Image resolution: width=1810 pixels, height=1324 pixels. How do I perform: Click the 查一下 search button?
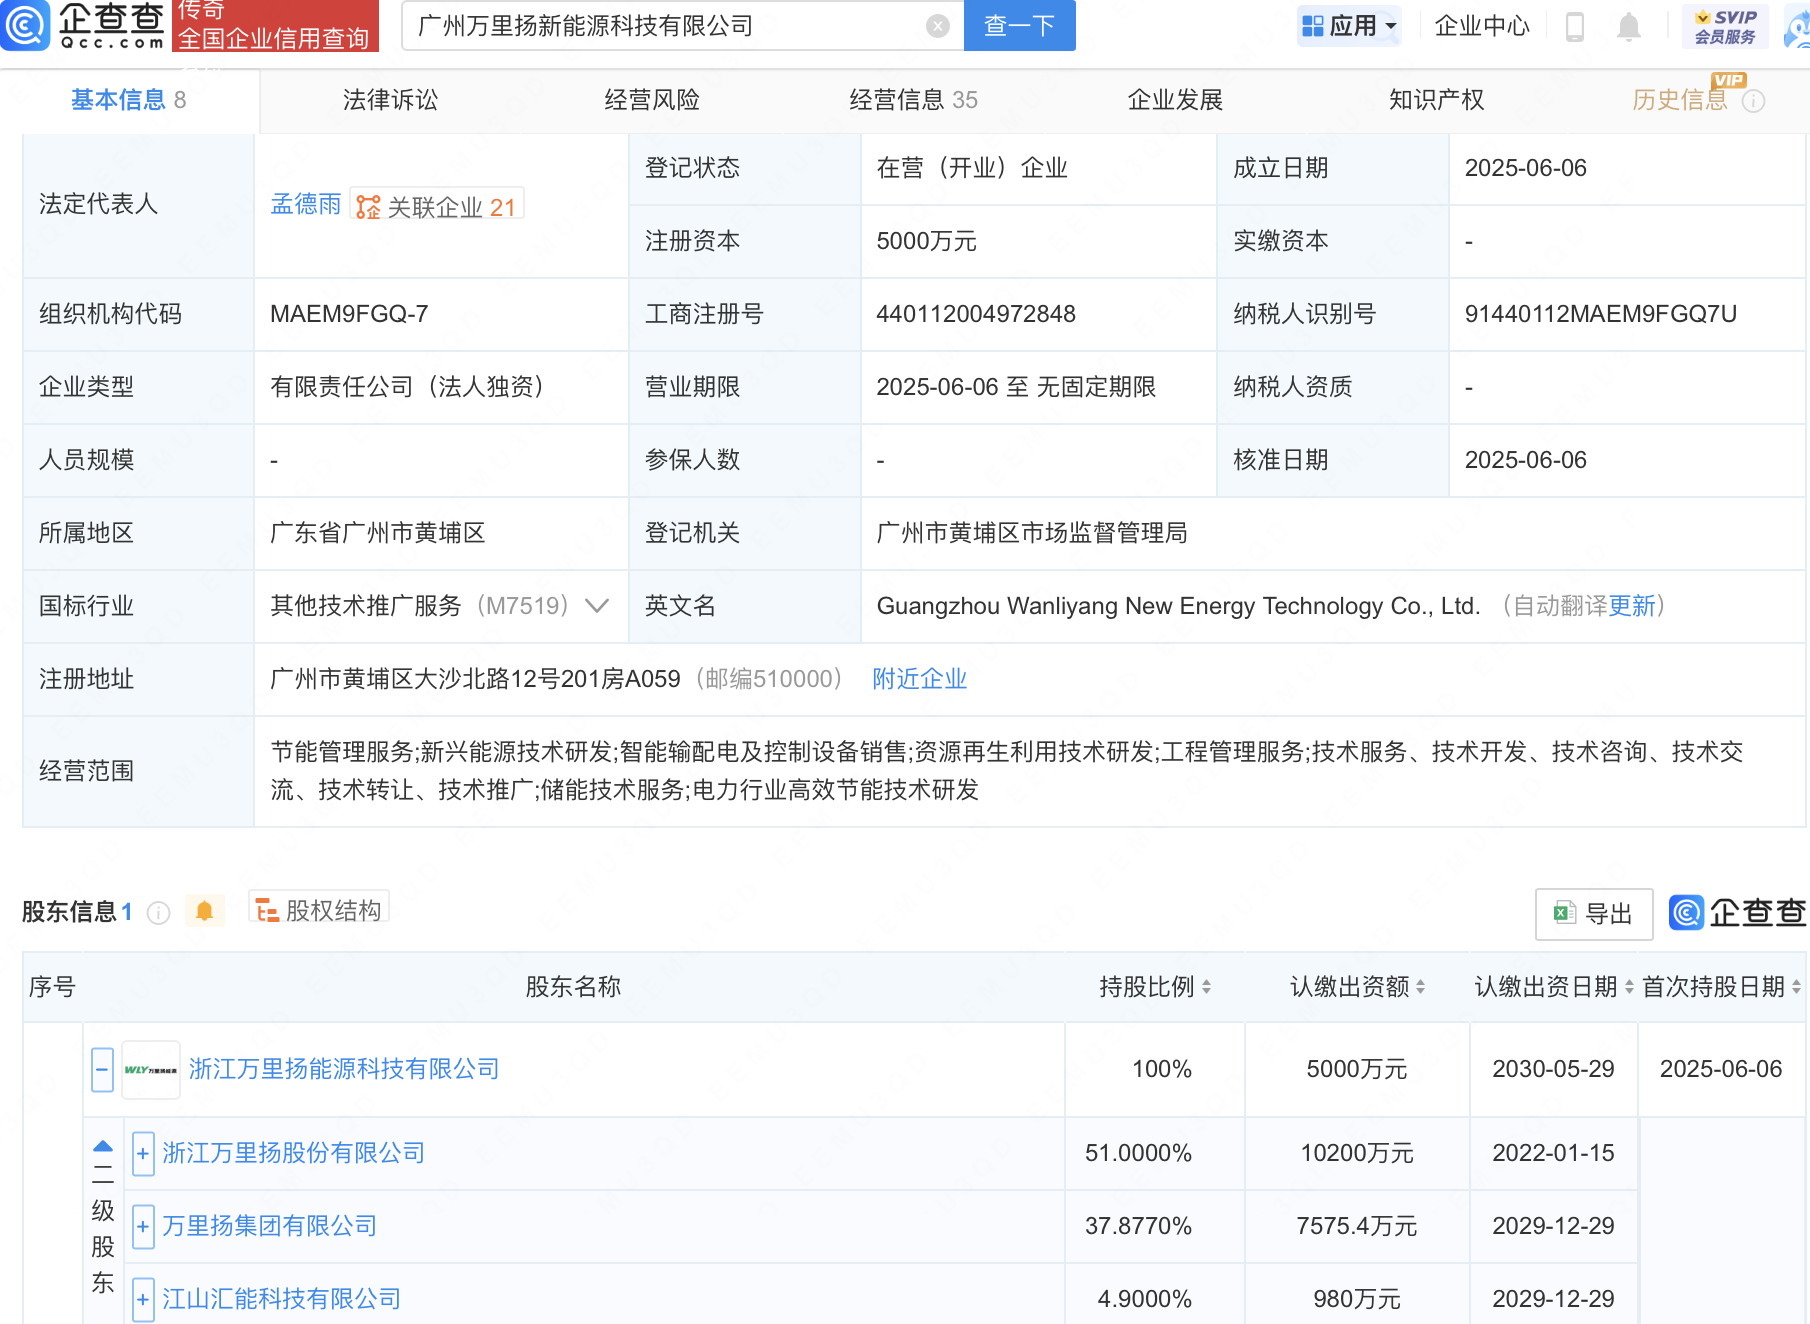(1019, 26)
